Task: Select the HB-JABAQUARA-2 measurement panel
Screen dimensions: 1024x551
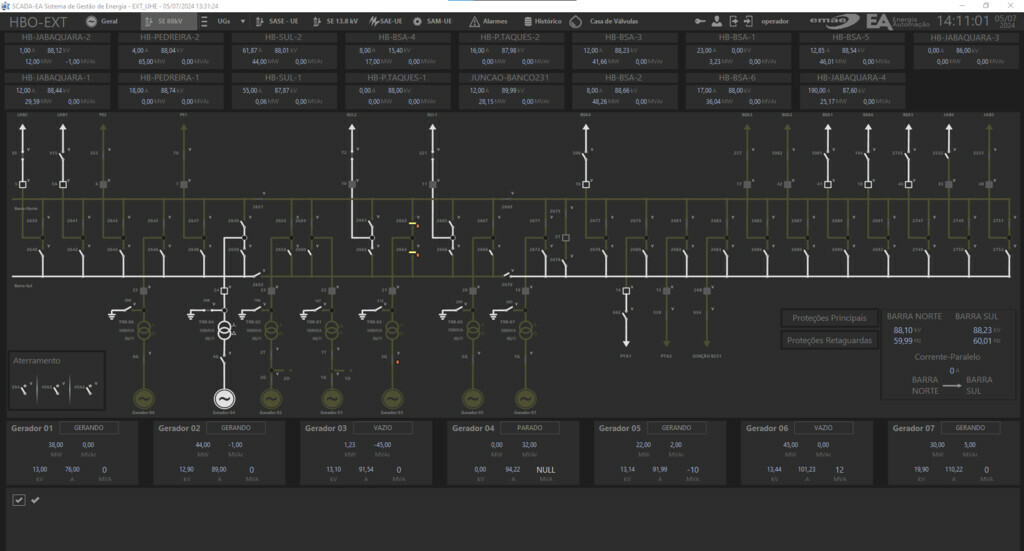Action: (57, 49)
